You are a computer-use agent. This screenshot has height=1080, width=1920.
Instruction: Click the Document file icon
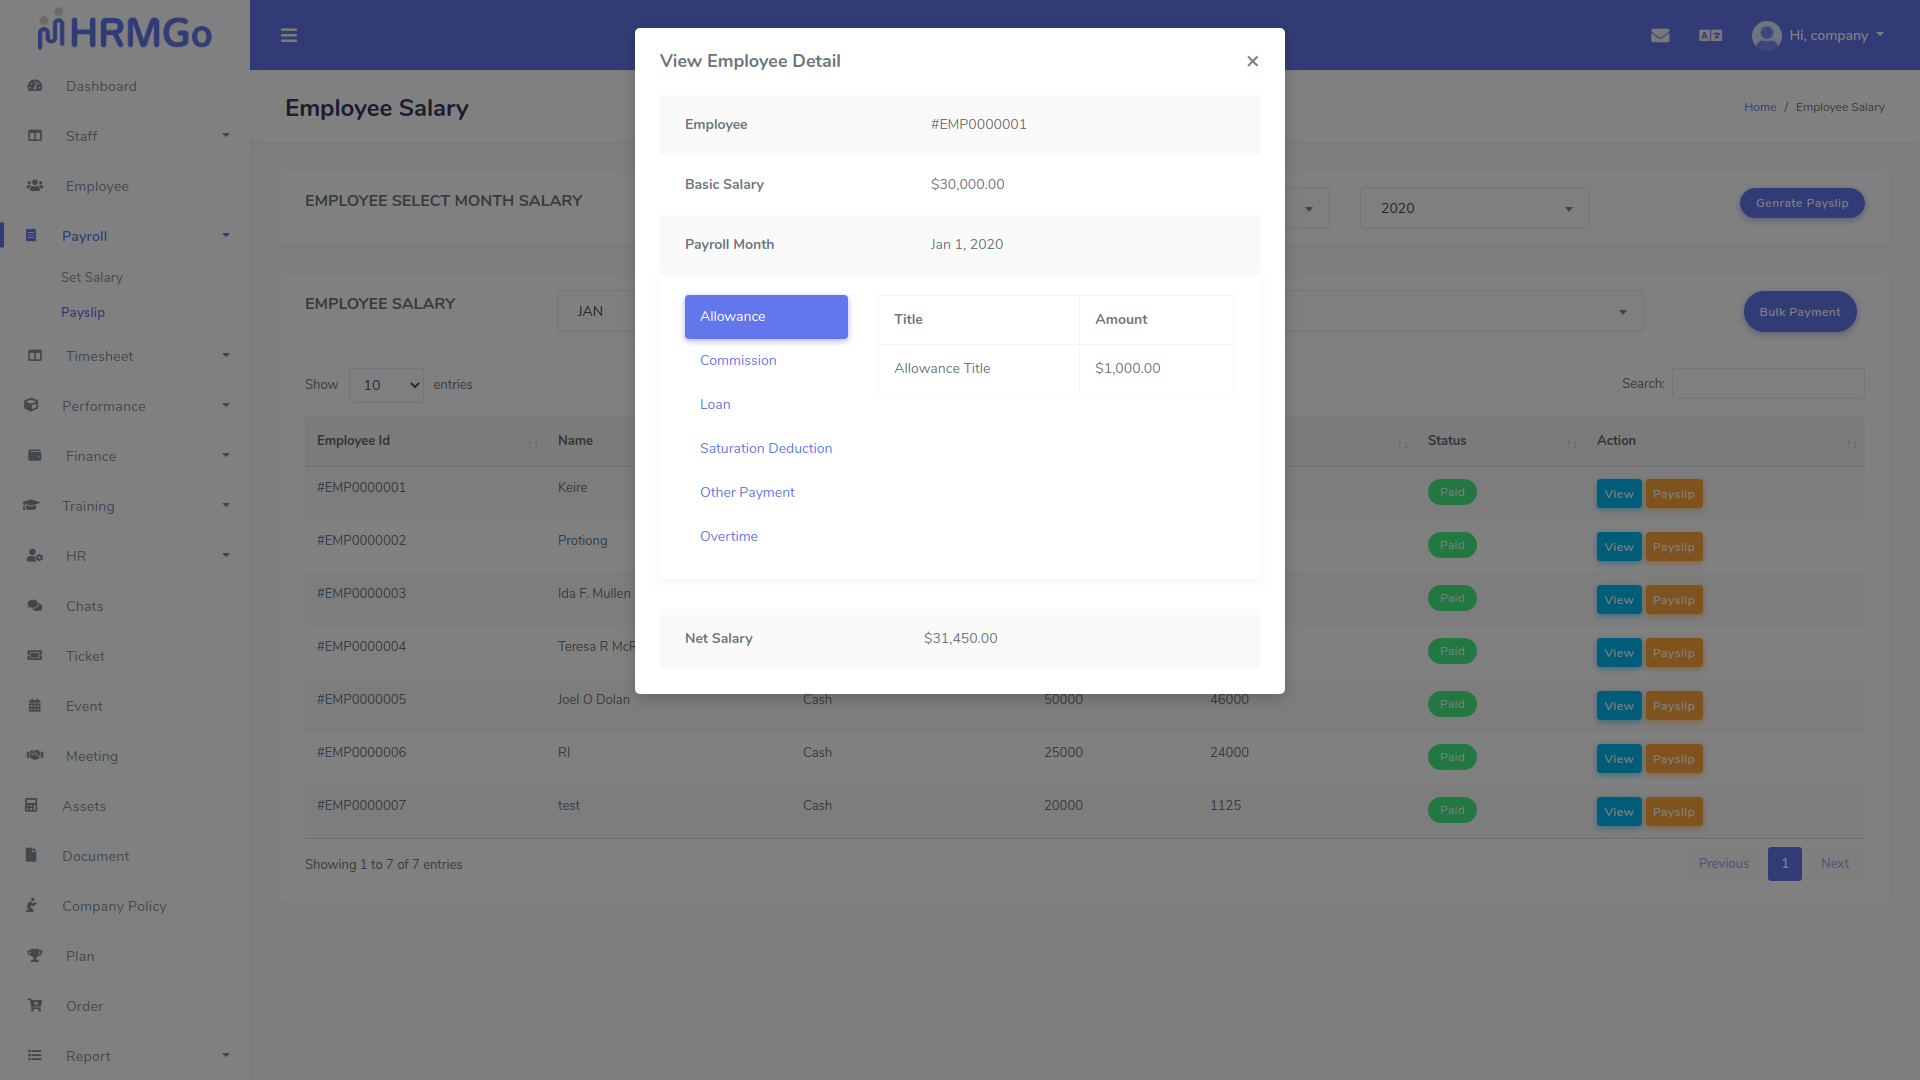click(31, 856)
